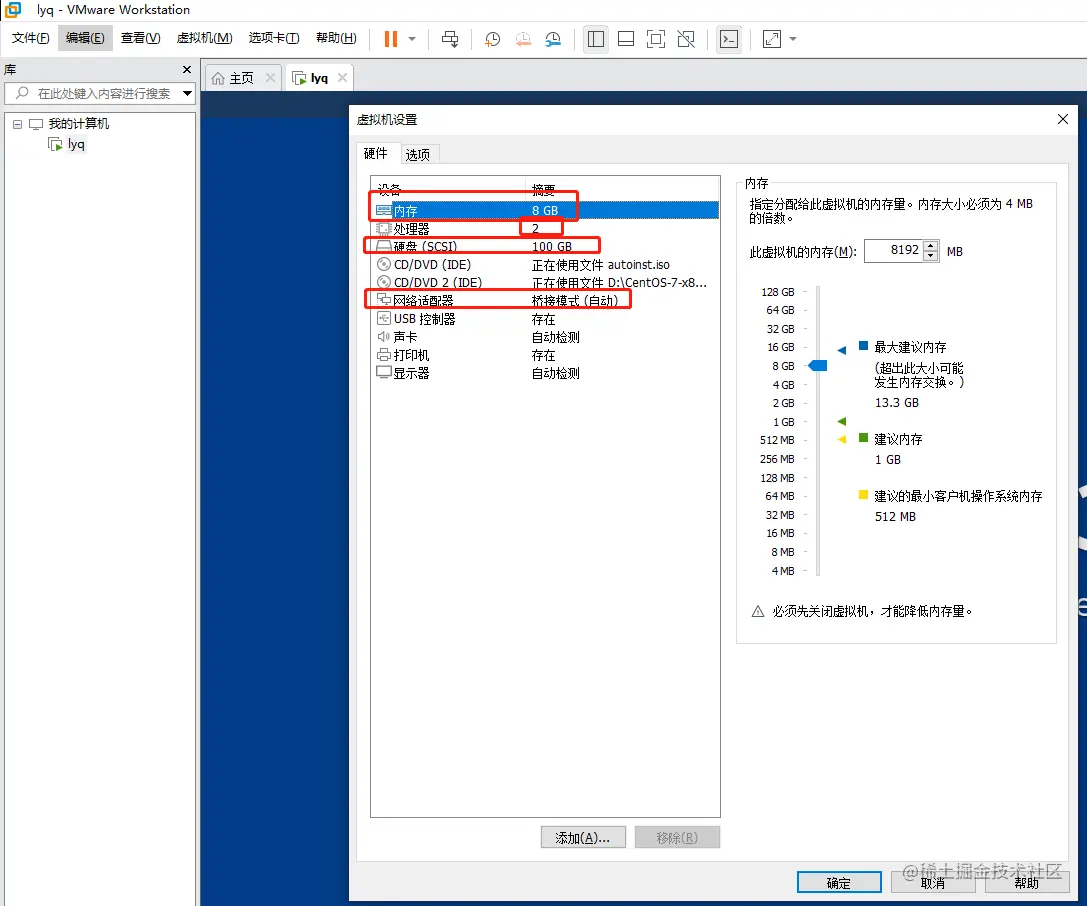Select the 声卡 device row
The height and width of the screenshot is (906, 1087).
pyautogui.click(x=545, y=337)
